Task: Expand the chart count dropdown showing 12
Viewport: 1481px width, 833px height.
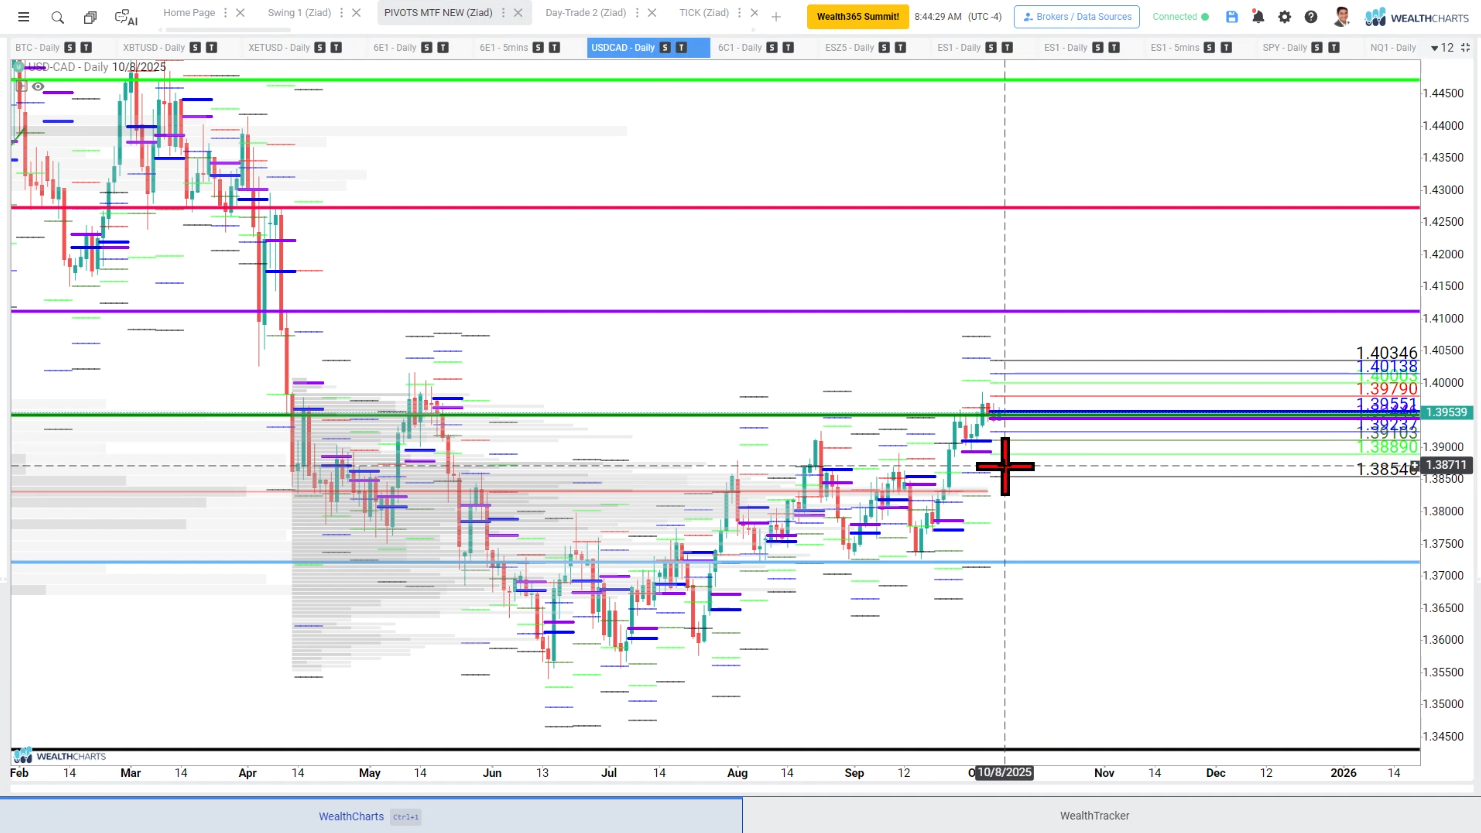Action: pyautogui.click(x=1442, y=48)
